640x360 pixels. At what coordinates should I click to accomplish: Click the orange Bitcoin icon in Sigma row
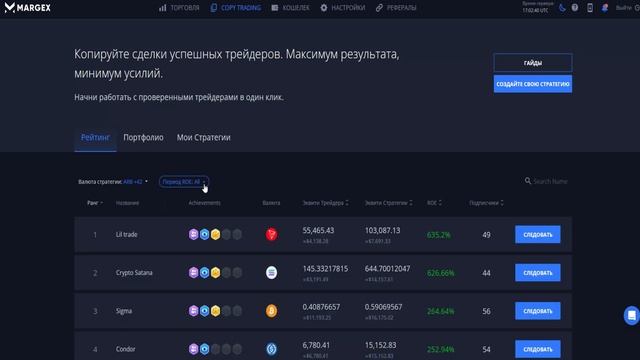click(271, 311)
